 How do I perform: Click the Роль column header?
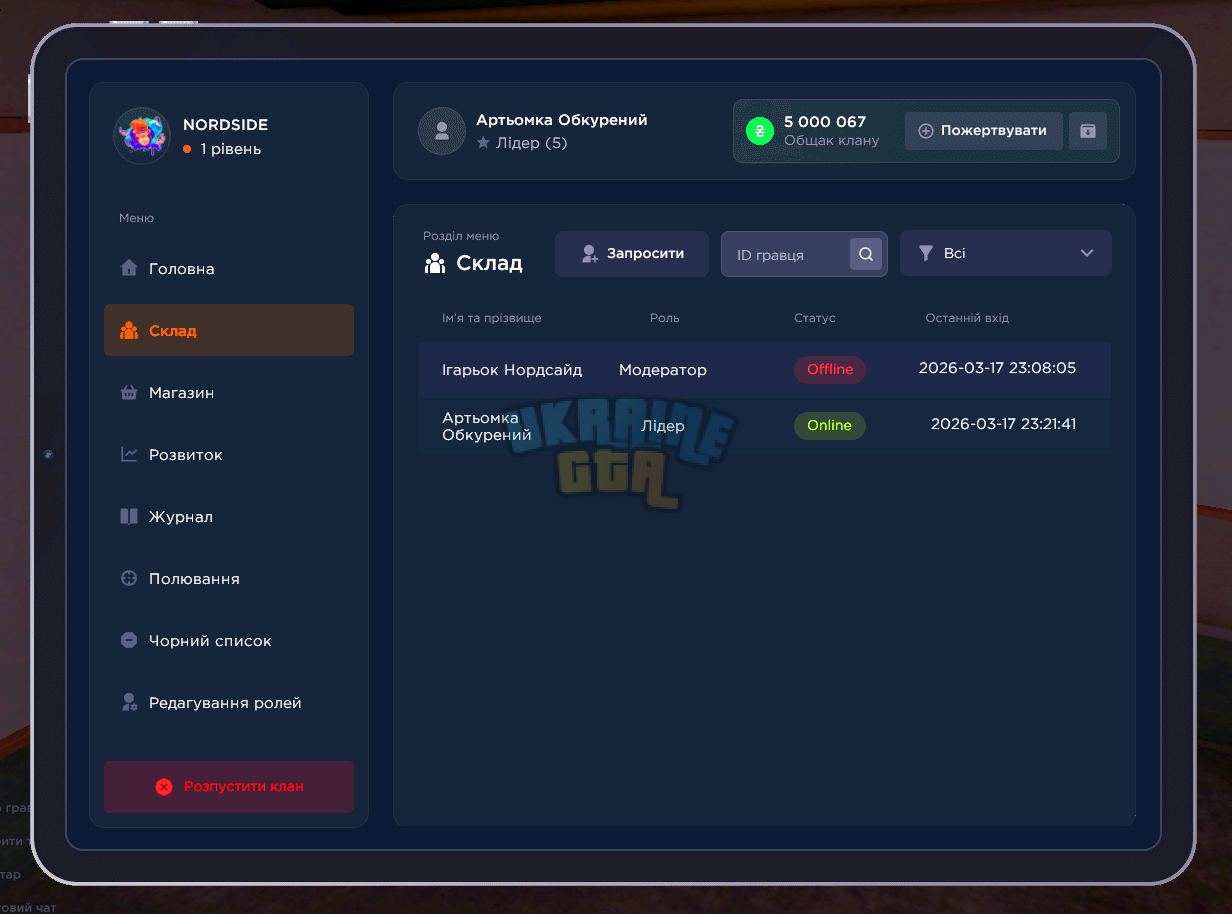point(664,318)
